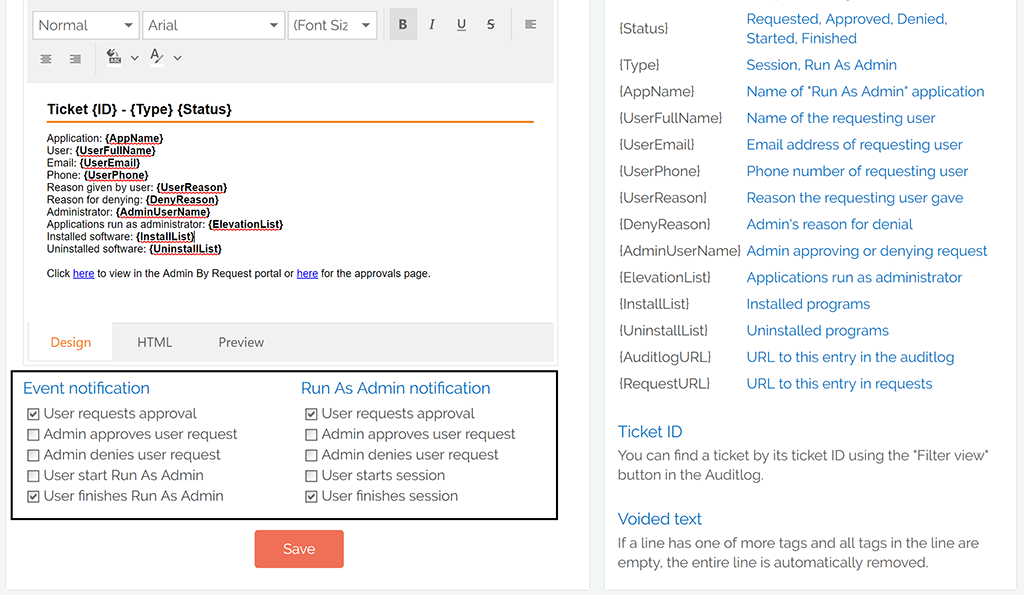
Task: Uncheck Event notification User requests approval
Action: pyautogui.click(x=33, y=414)
